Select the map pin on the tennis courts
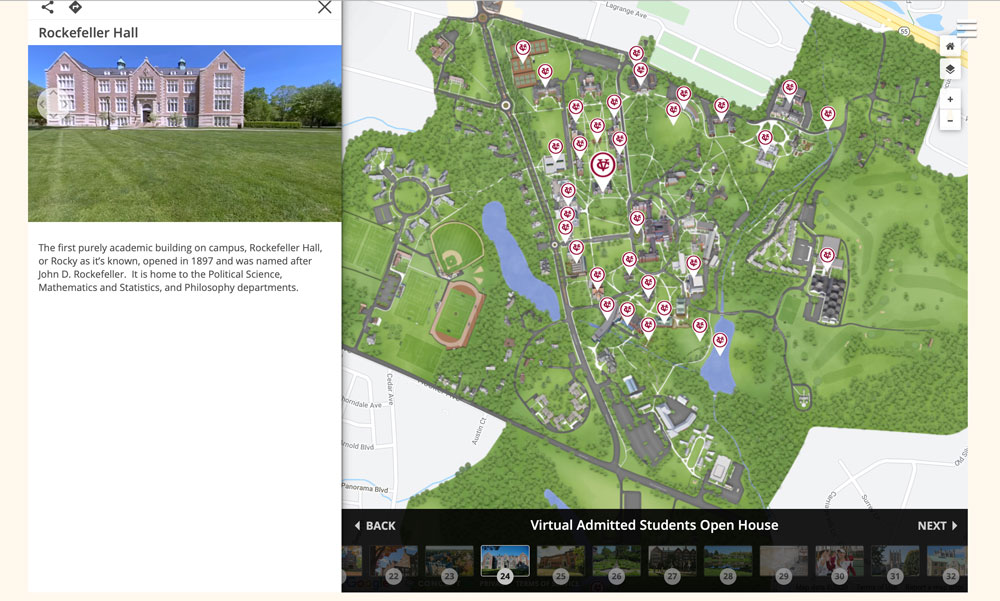The image size is (1000, 601). point(523,50)
